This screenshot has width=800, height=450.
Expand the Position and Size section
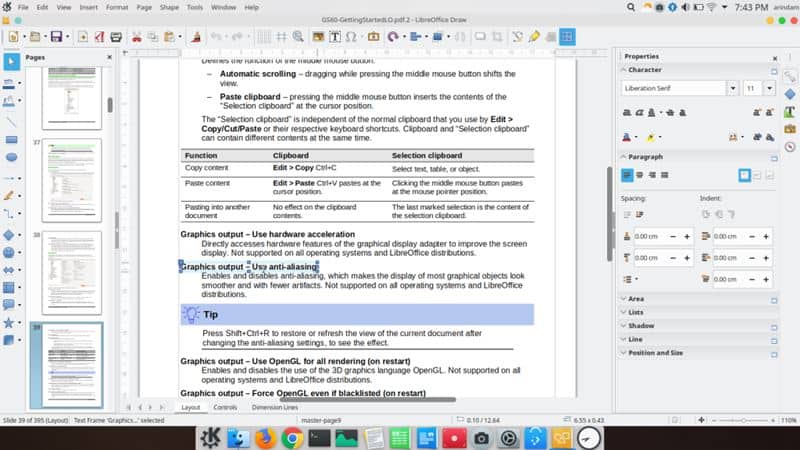point(655,353)
